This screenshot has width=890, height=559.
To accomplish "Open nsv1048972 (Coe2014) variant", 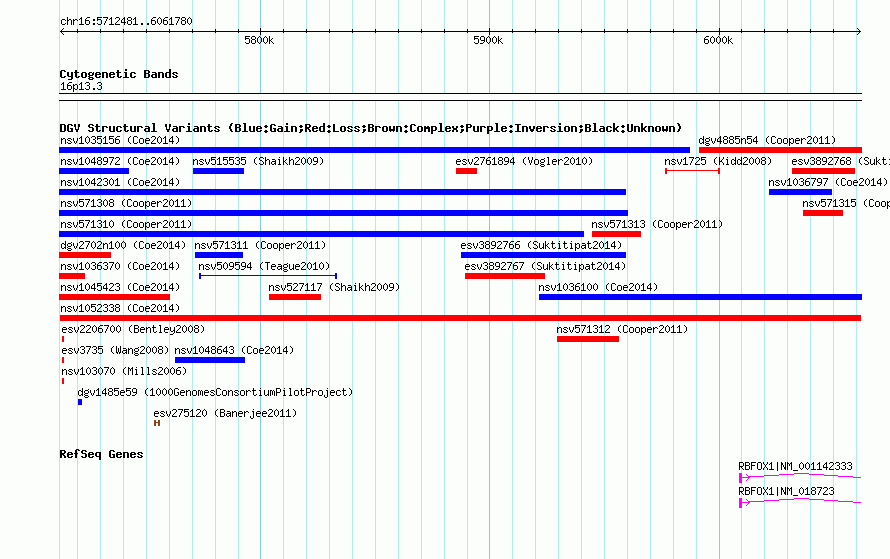I will pyautogui.click(x=120, y=161).
